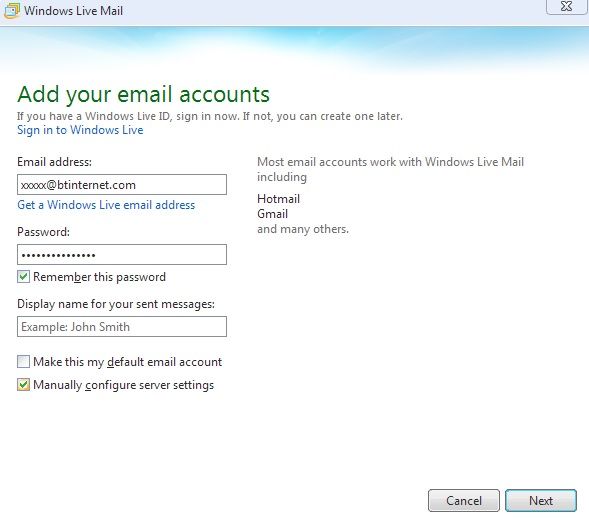
Task: Click the Gmail entry in provider list
Action: click(x=272, y=214)
